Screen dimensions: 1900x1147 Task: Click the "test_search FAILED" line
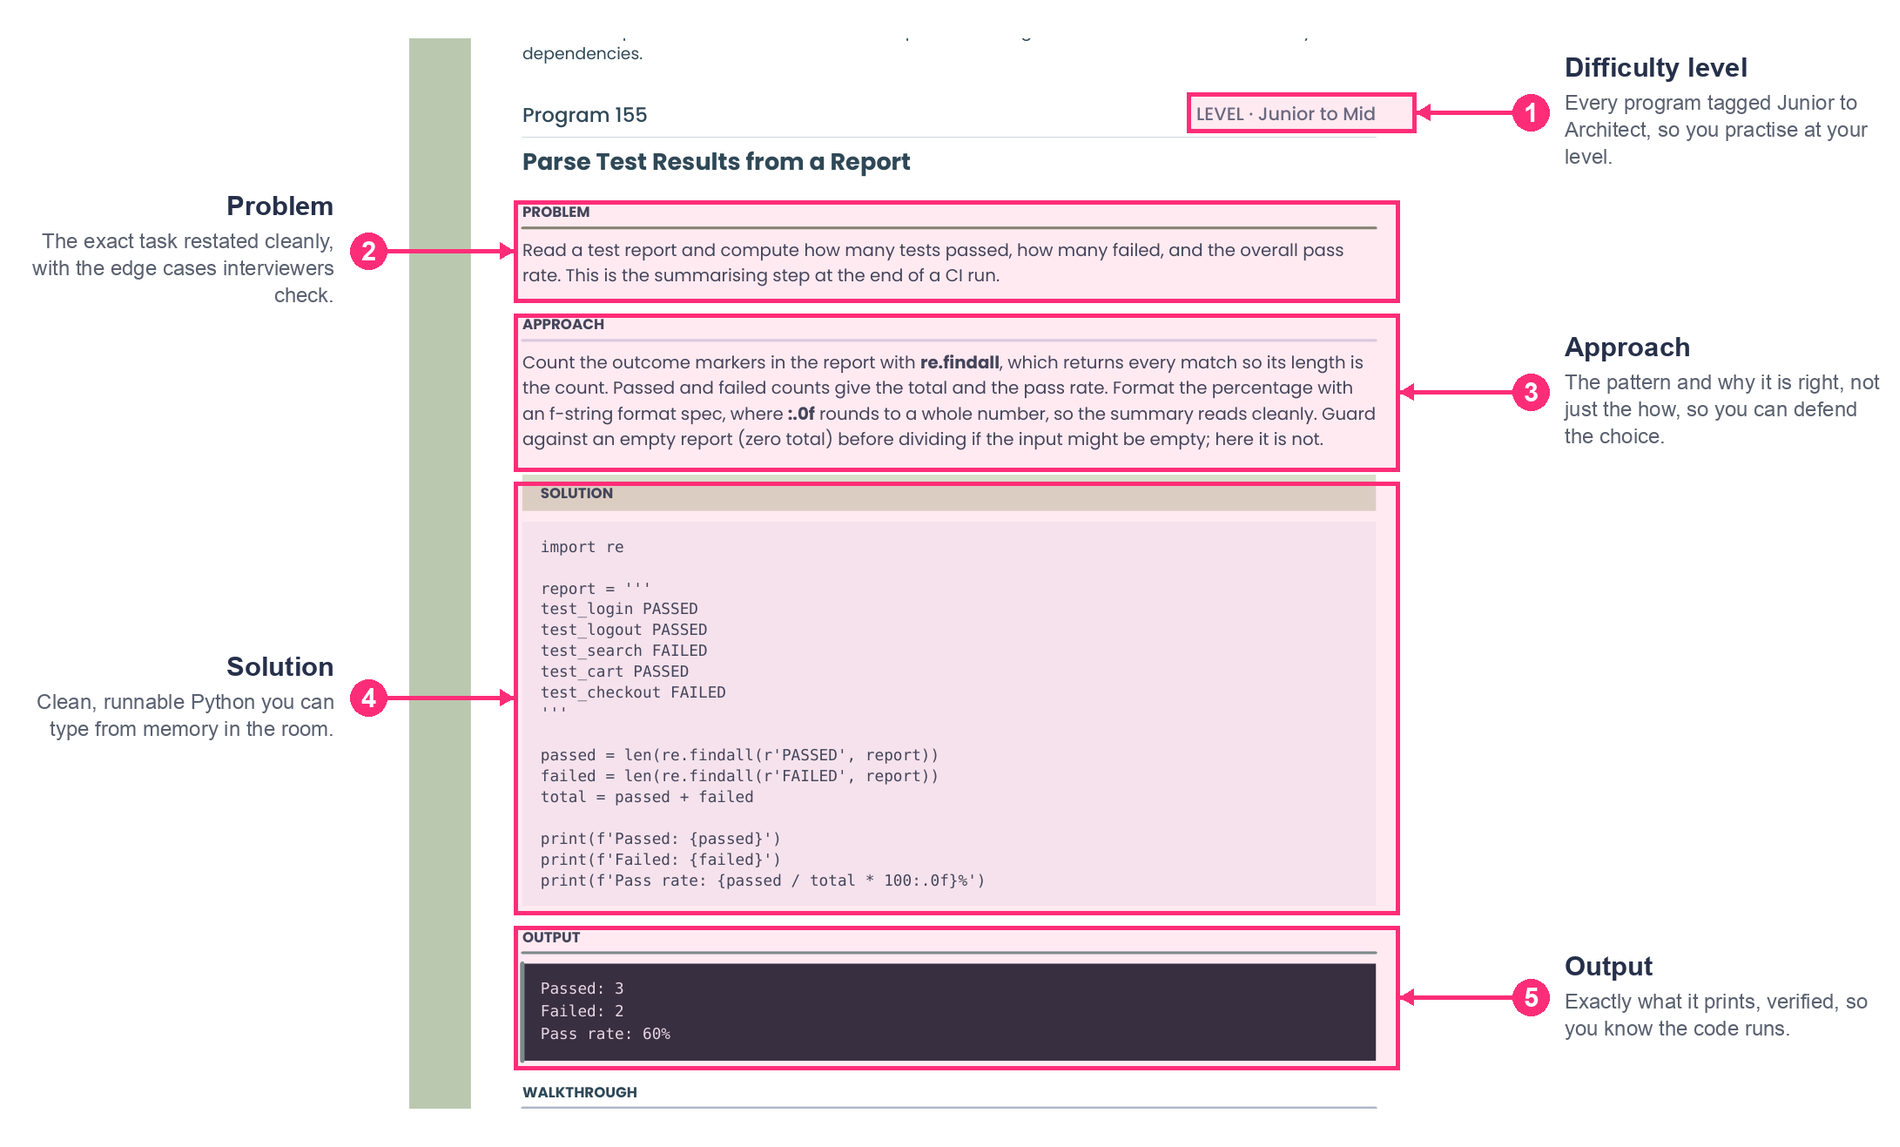pos(624,651)
